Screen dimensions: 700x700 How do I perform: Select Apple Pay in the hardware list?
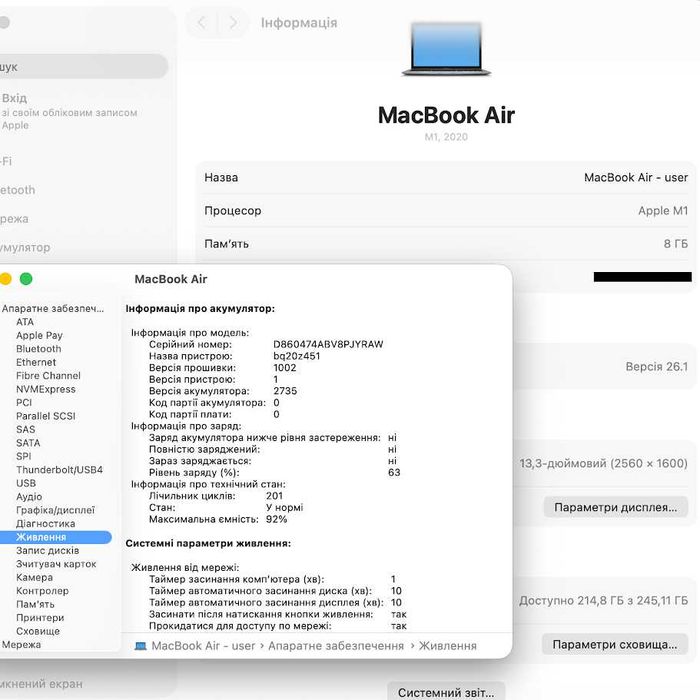pyautogui.click(x=39, y=335)
